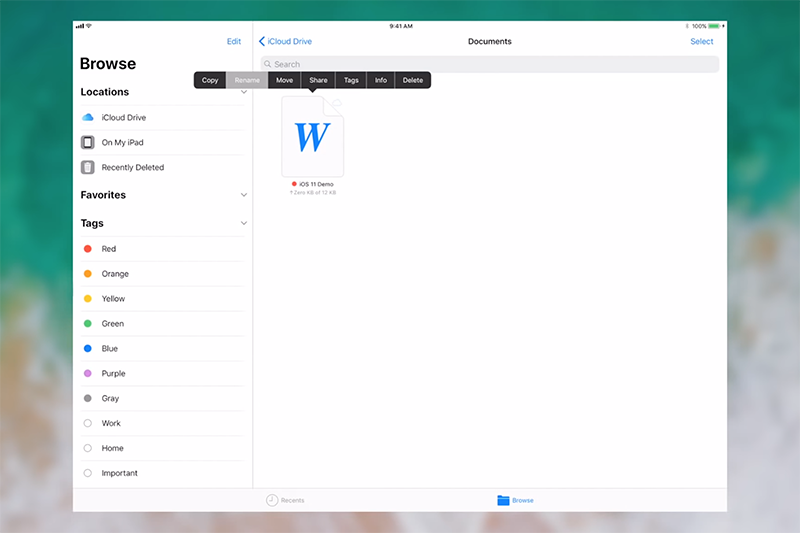Open the Recently Deleted trash icon
Image resolution: width=800 pixels, height=533 pixels.
point(88,167)
